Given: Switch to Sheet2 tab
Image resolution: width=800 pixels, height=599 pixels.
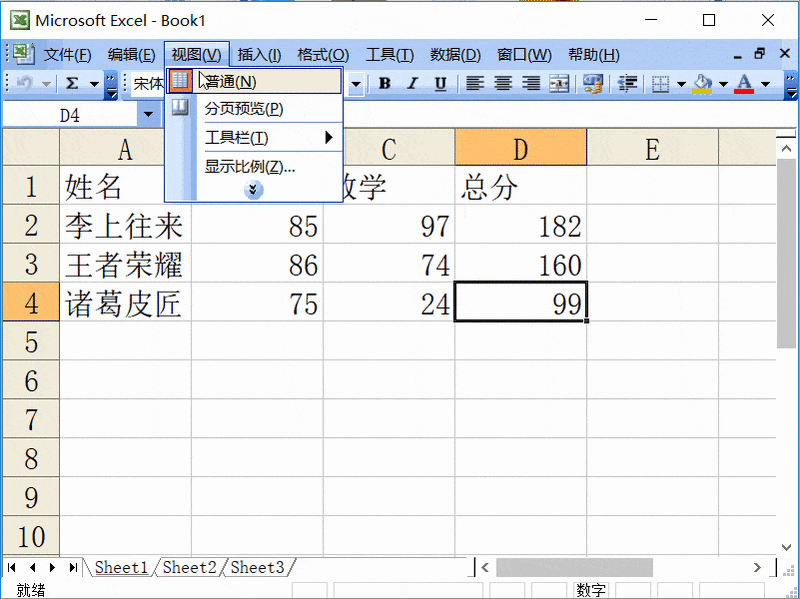Looking at the screenshot, I should (x=187, y=567).
